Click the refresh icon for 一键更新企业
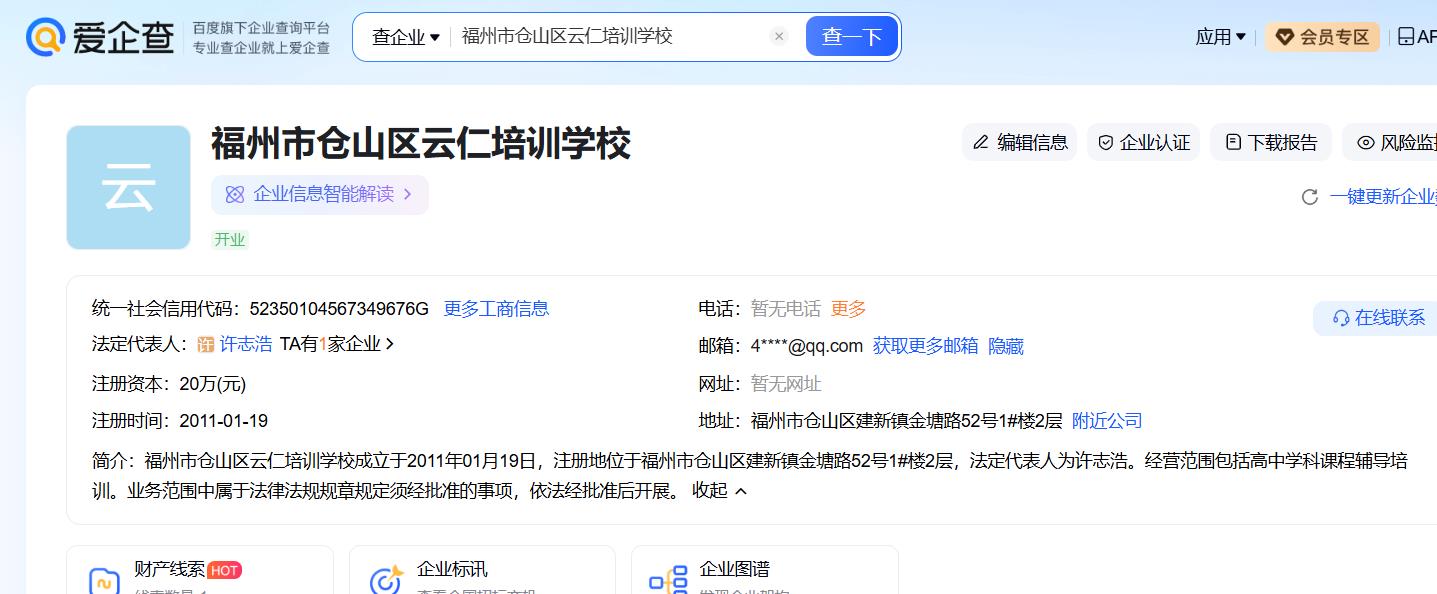1437x594 pixels. (1309, 197)
